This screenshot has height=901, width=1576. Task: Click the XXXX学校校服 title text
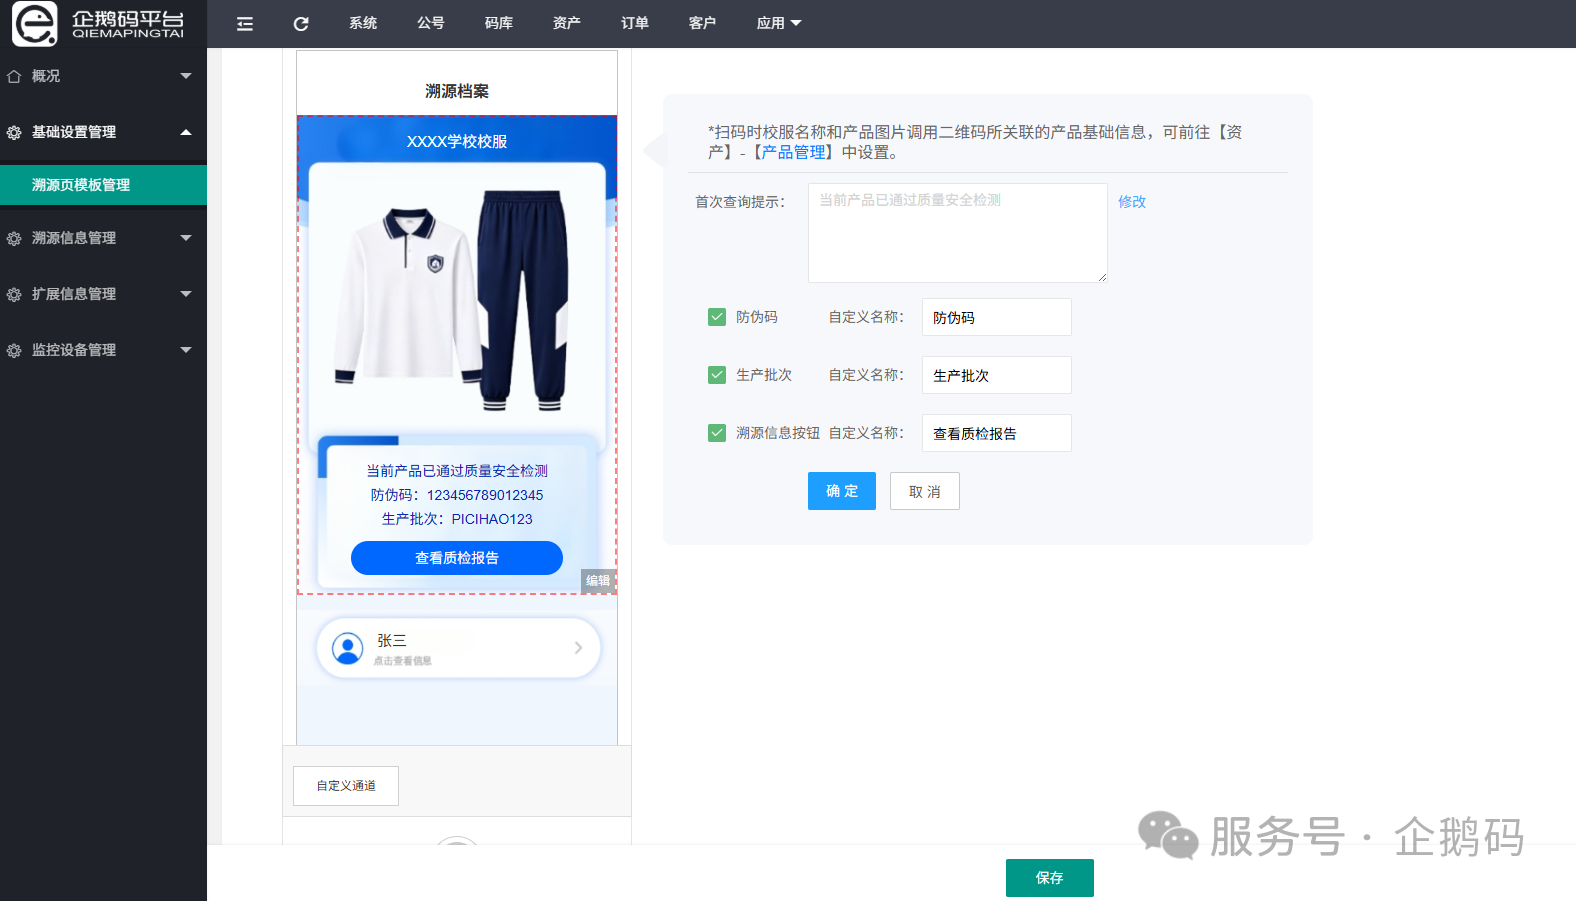pyautogui.click(x=457, y=142)
